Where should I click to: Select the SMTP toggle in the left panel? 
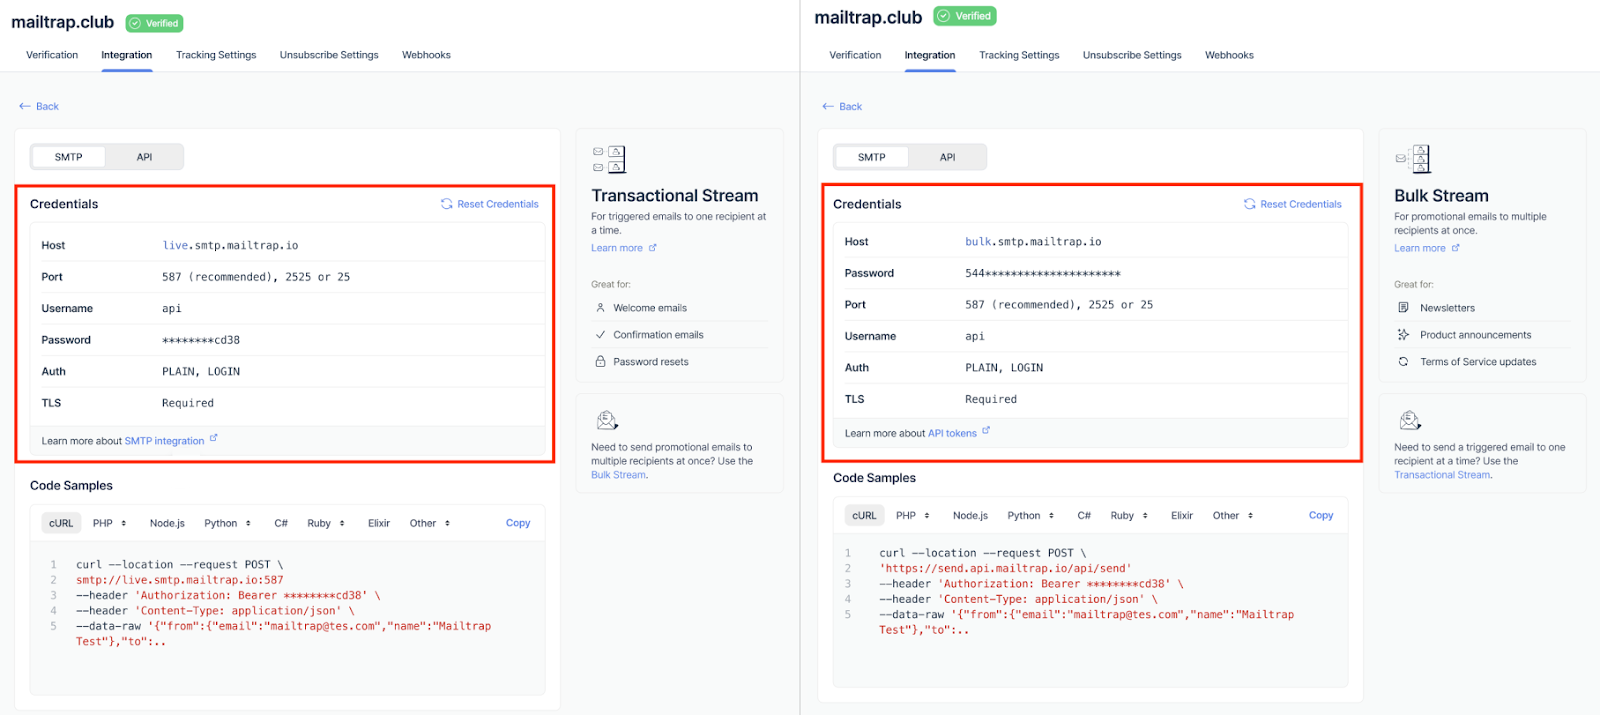[x=69, y=157]
